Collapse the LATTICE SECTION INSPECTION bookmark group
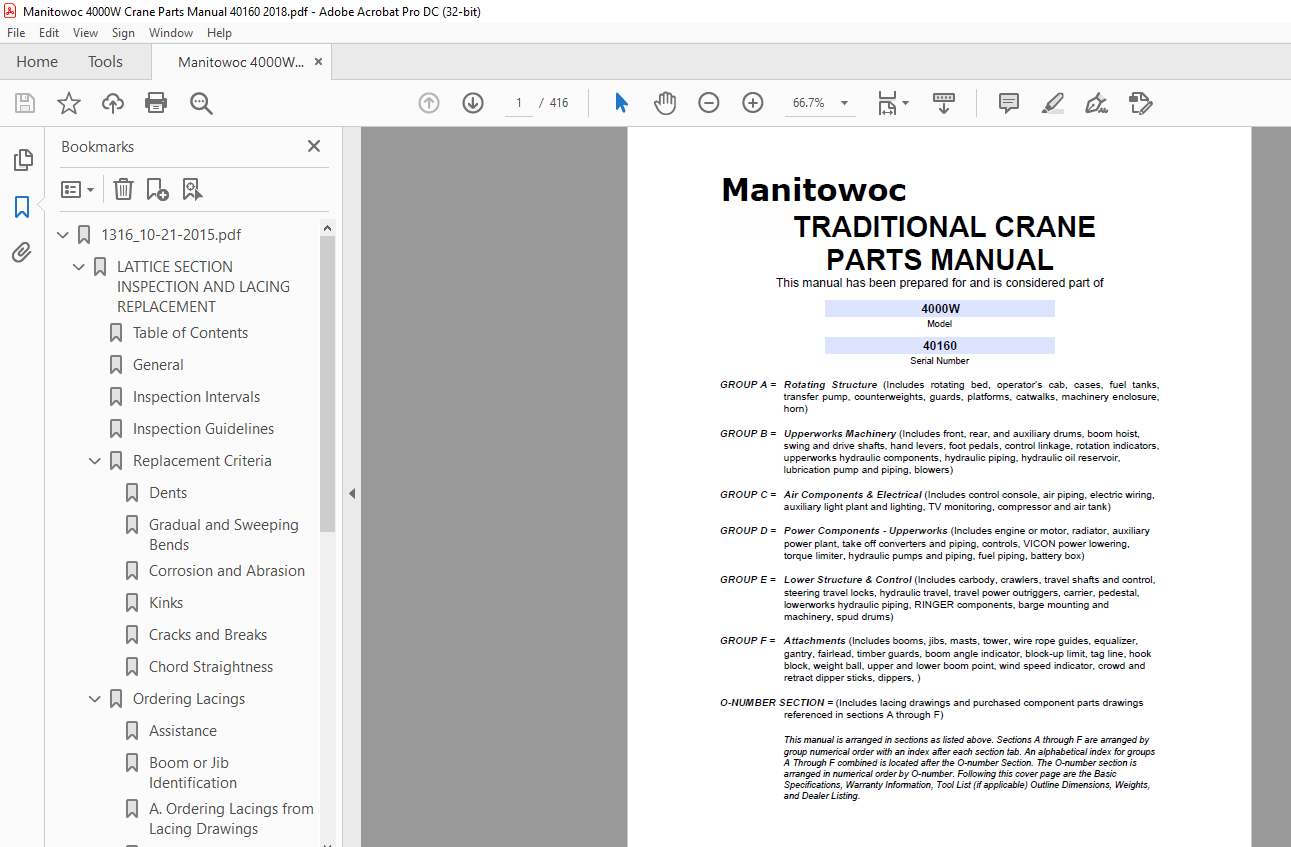Screen dimensions: 1291x847 [x=80, y=267]
